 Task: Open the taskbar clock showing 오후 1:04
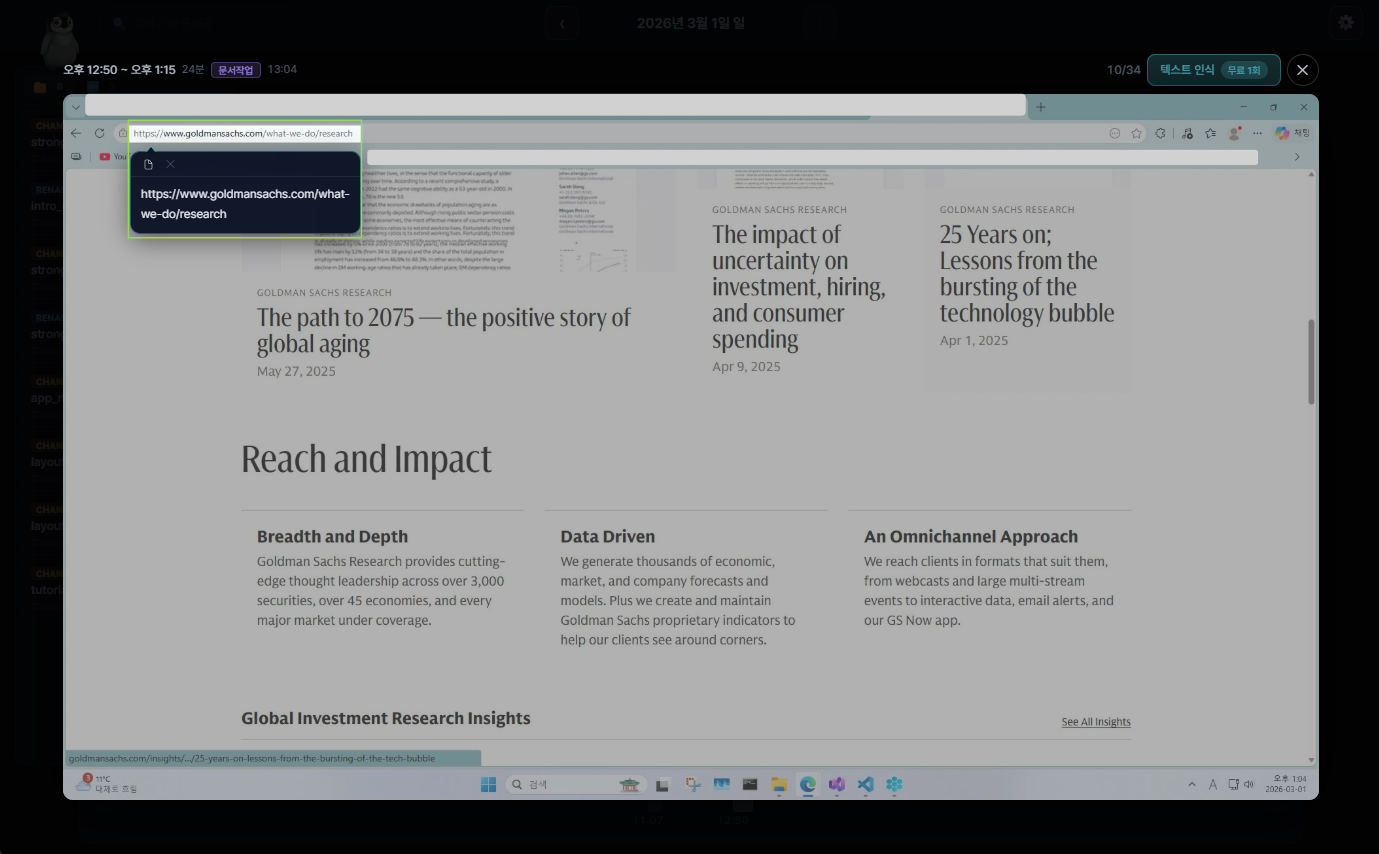point(1288,784)
